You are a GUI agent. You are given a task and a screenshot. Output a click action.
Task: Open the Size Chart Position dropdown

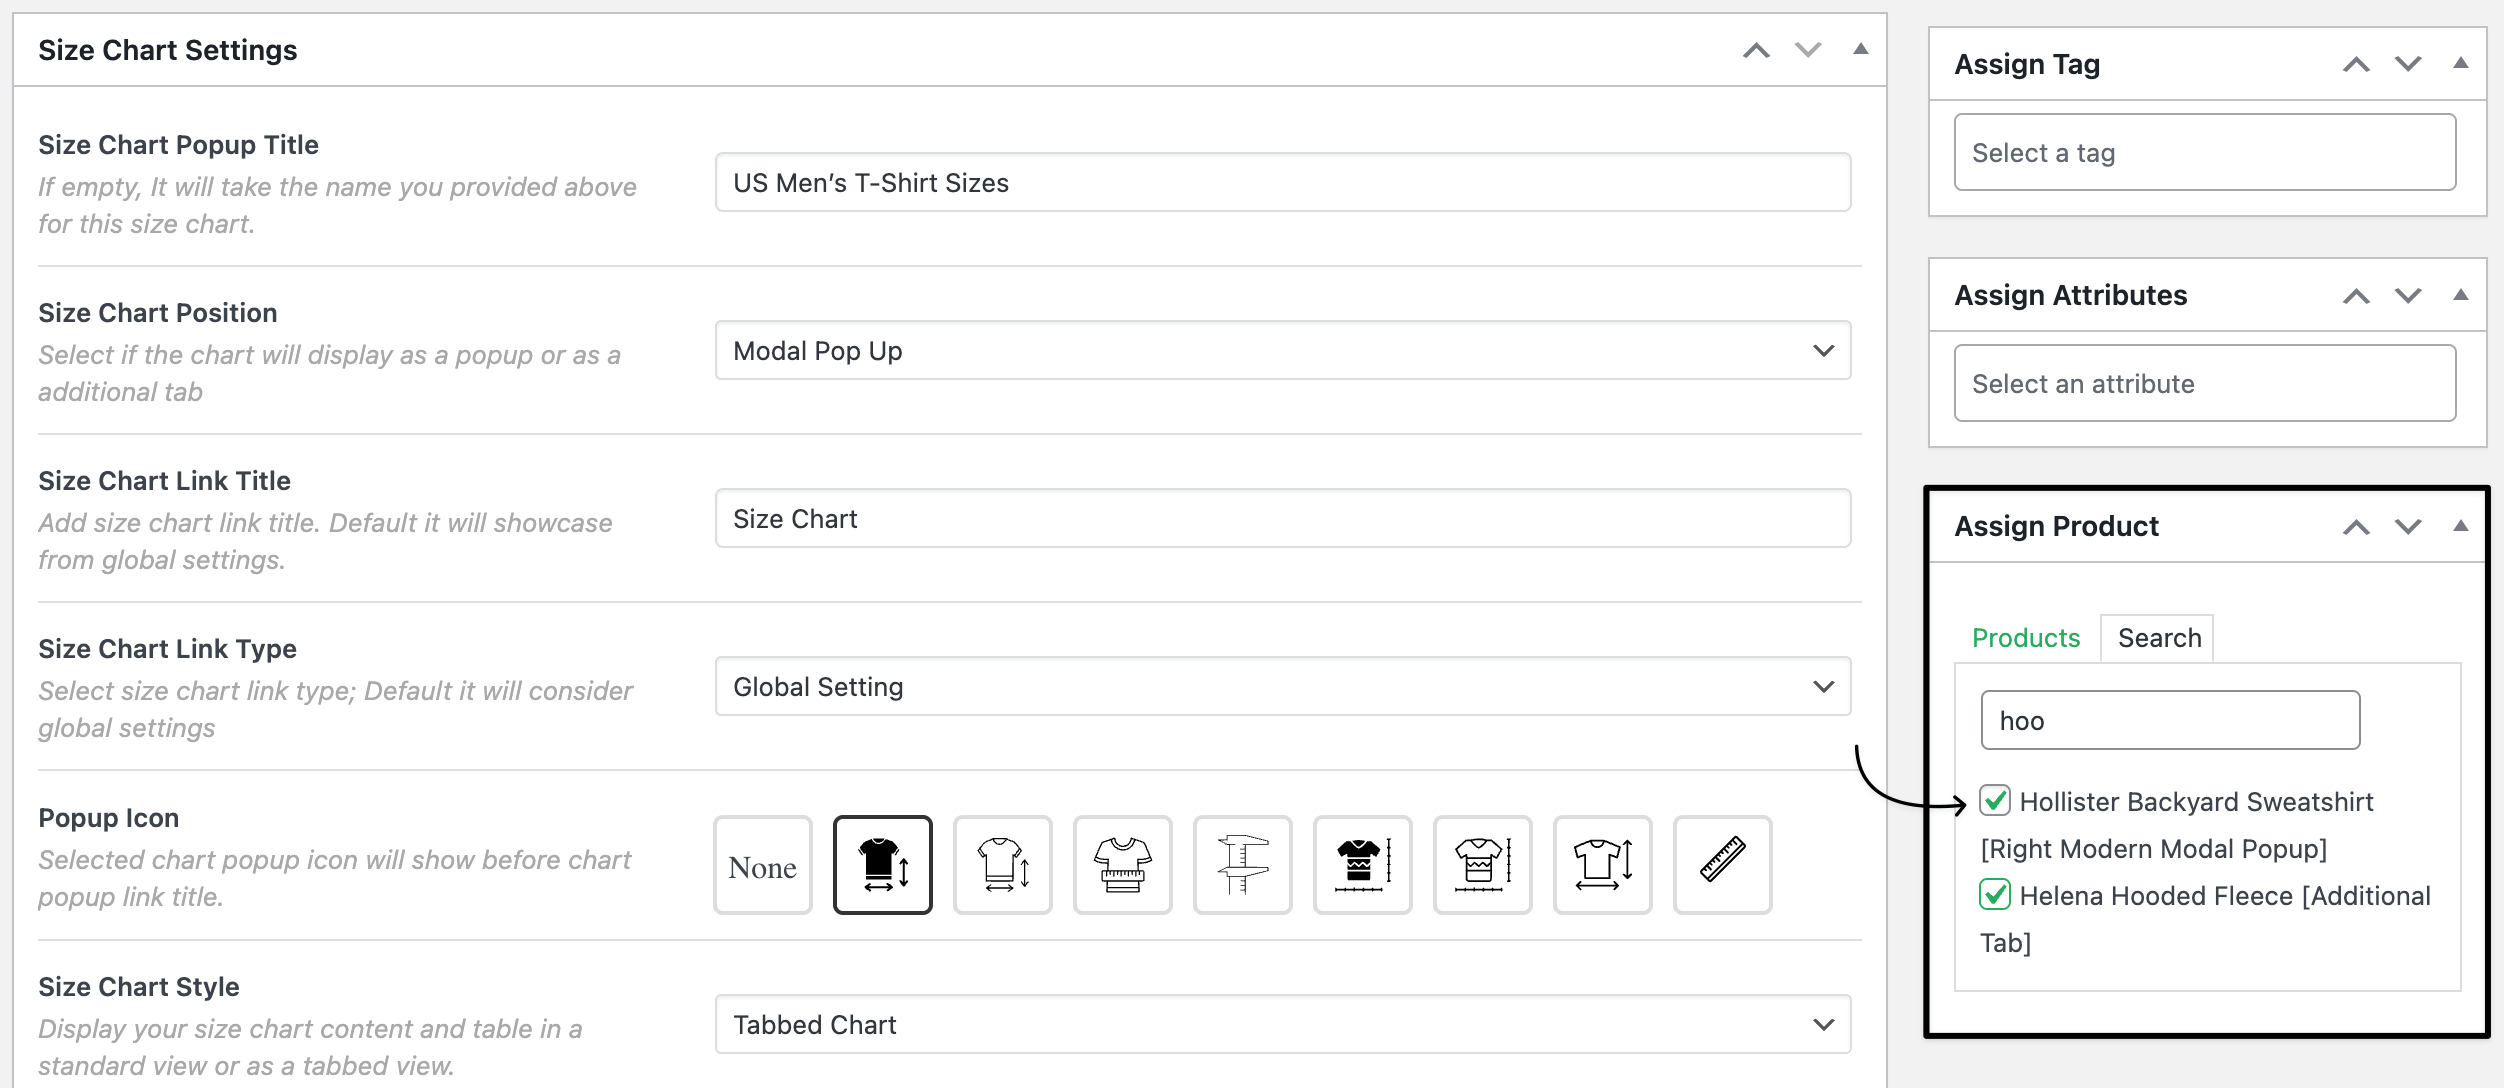[x=1282, y=350]
